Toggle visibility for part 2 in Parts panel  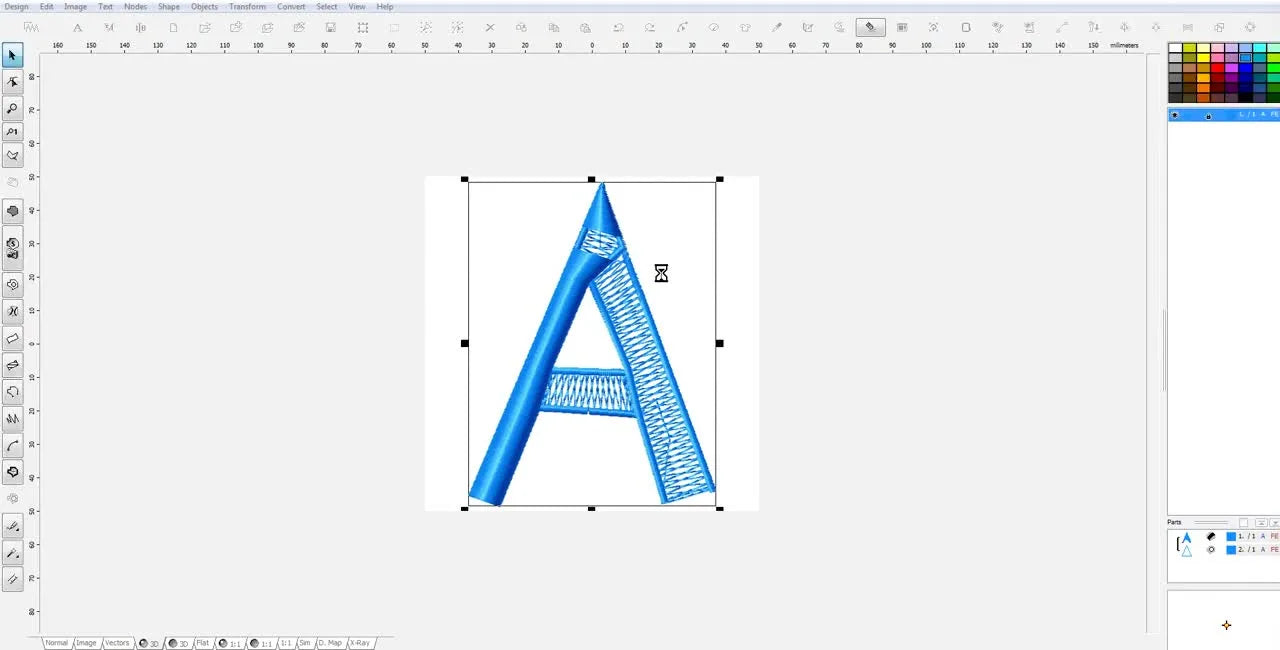click(1211, 549)
